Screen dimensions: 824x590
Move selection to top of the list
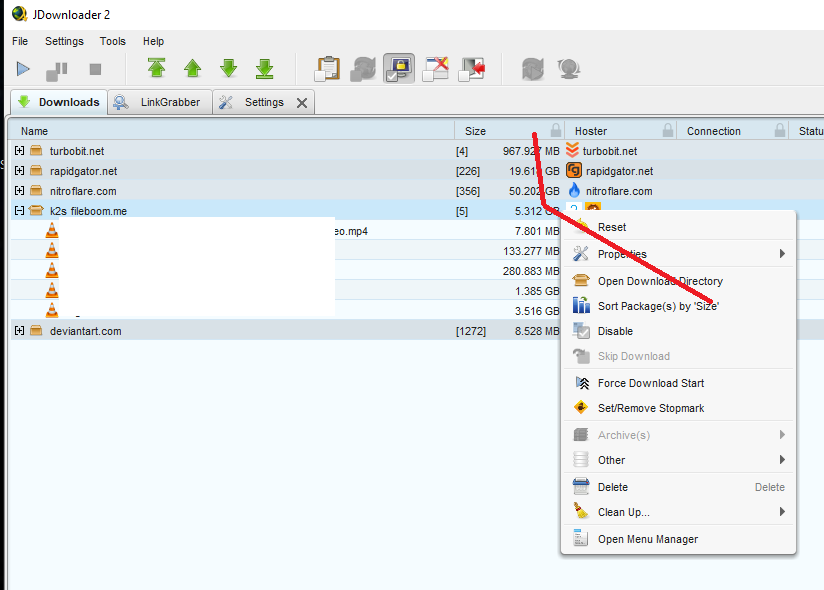(157, 68)
